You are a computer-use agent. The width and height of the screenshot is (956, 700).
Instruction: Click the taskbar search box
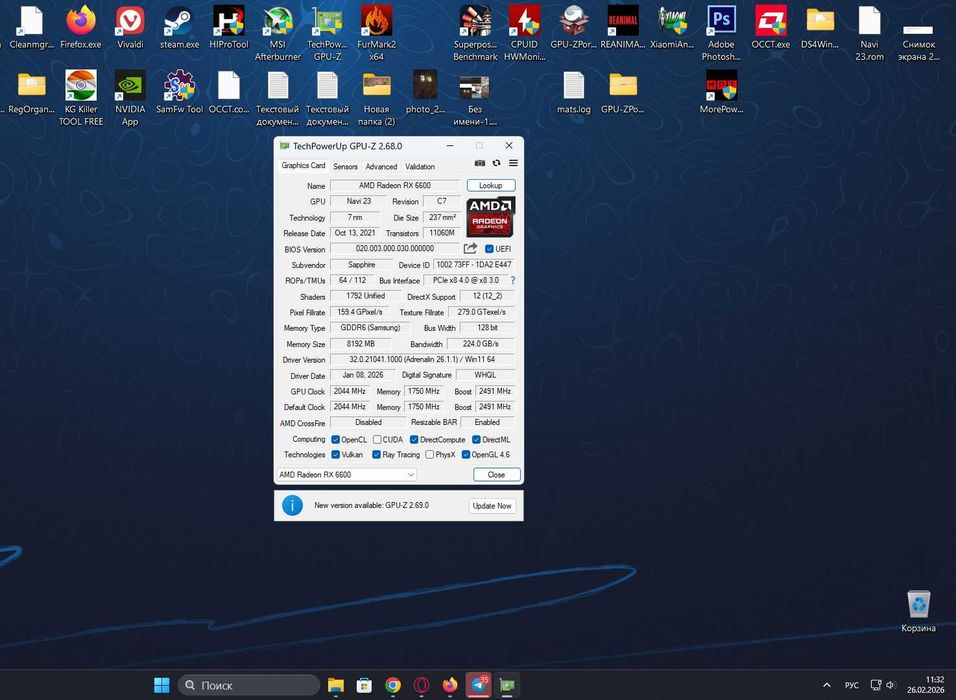pyautogui.click(x=249, y=685)
